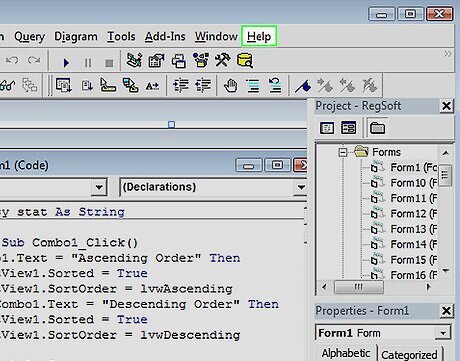Open the Data View Window icon
This screenshot has height=361, width=460.
point(245,60)
